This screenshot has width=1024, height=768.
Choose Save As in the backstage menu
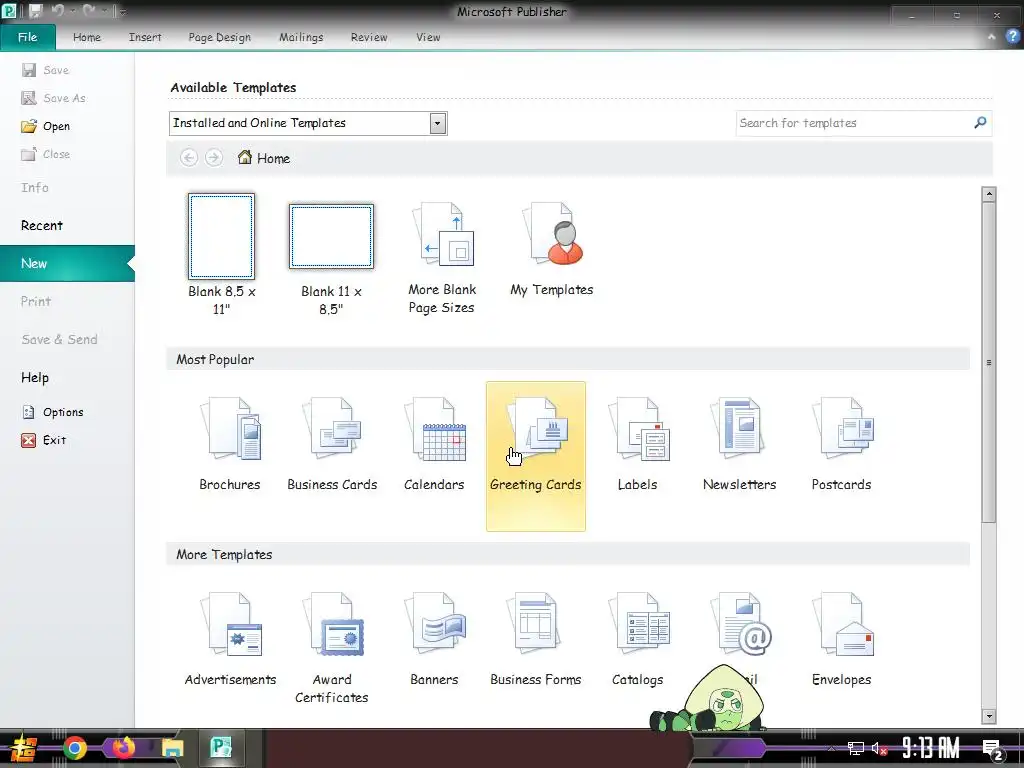click(54, 98)
